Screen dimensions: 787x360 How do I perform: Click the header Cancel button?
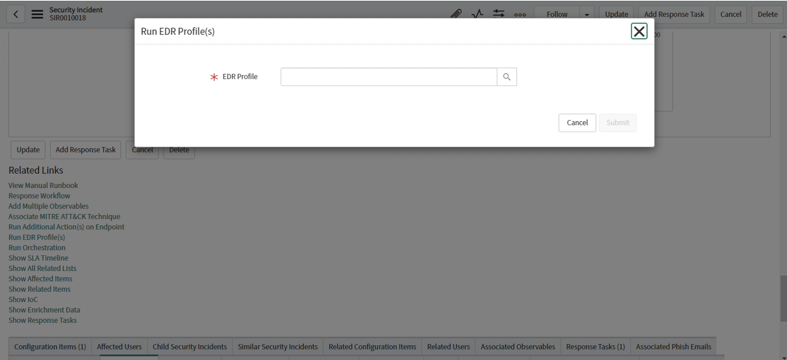click(x=731, y=14)
